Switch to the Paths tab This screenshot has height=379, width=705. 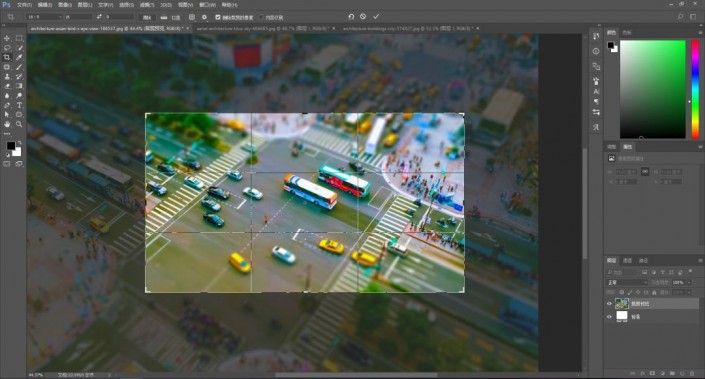643,260
